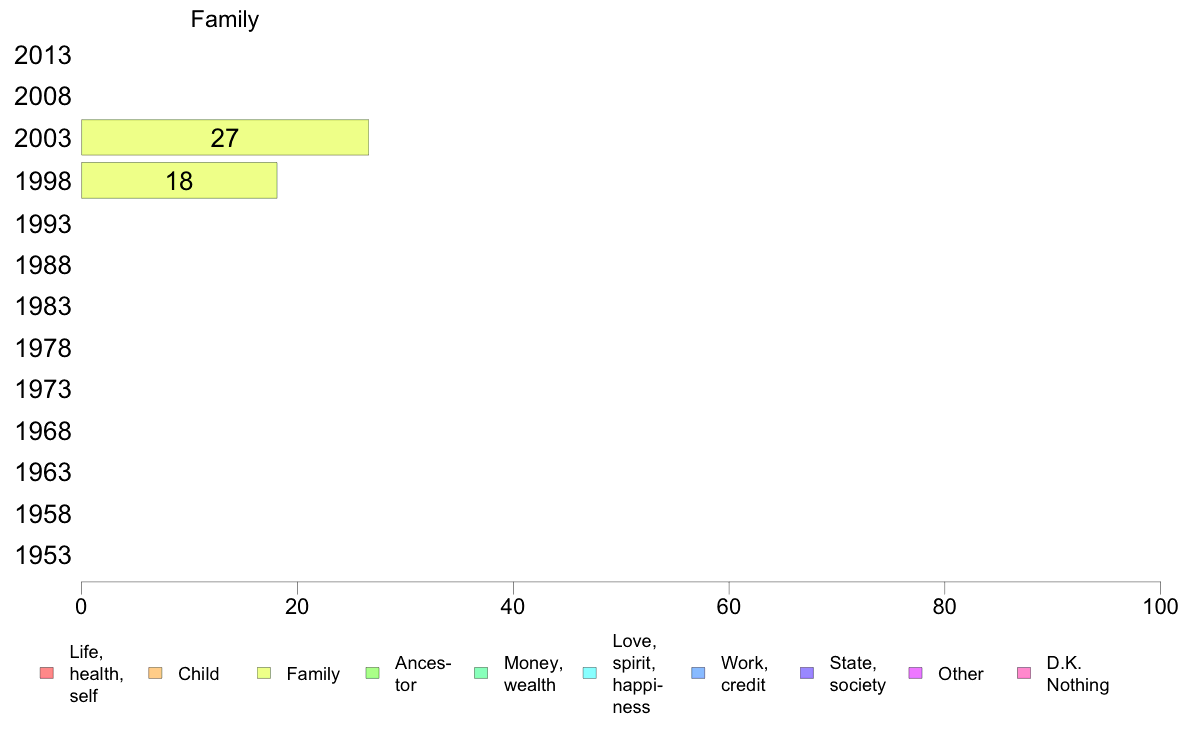Select the State, society purple swatch
The width and height of the screenshot is (1188, 736).
807,673
